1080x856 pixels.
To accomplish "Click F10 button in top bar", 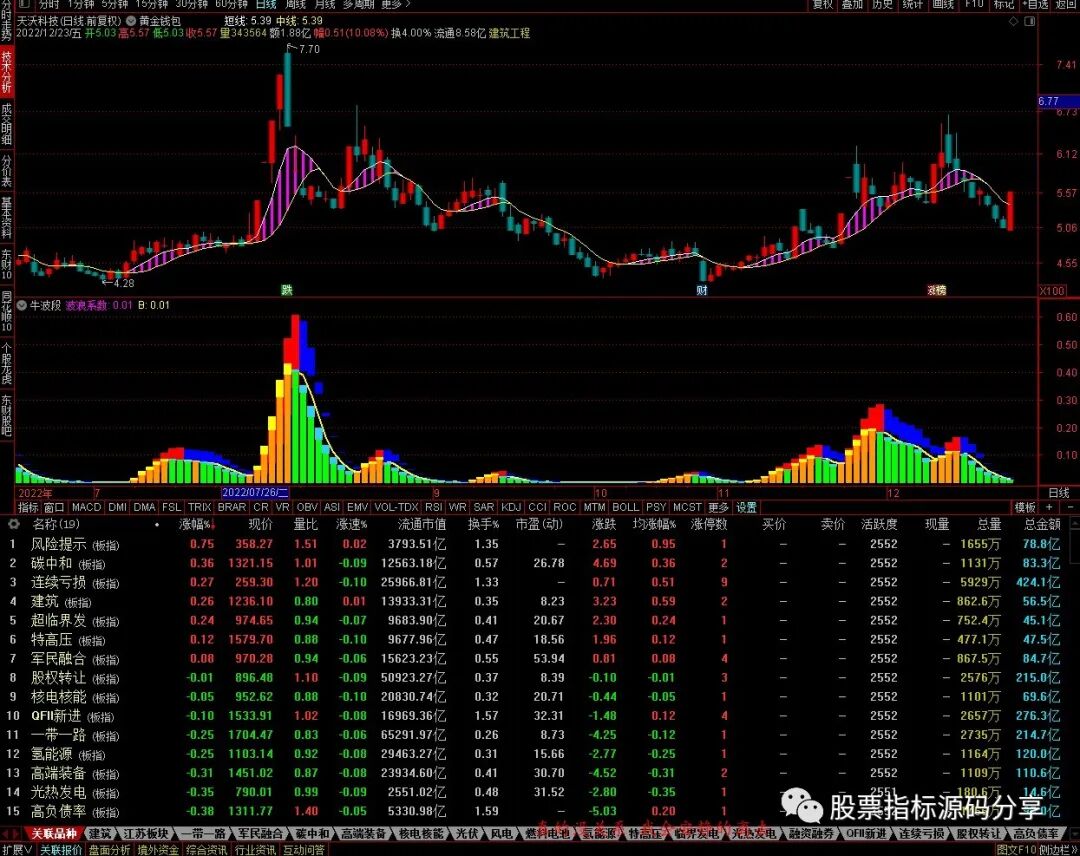I will tap(974, 4).
